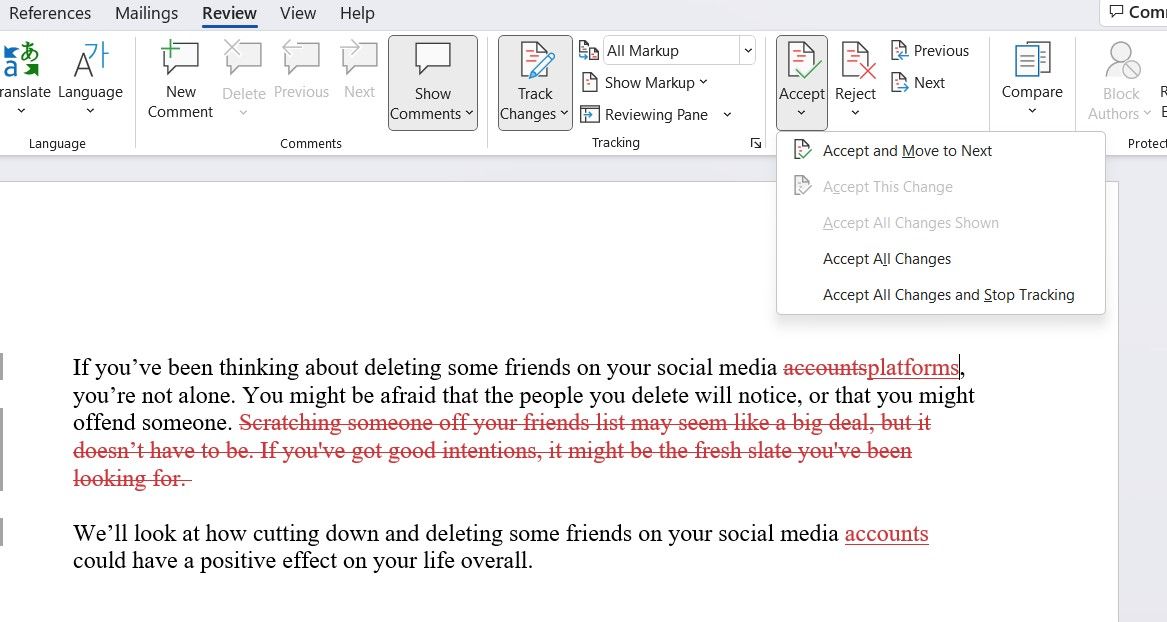Click the underlined inserted word 'accounts'

886,533
